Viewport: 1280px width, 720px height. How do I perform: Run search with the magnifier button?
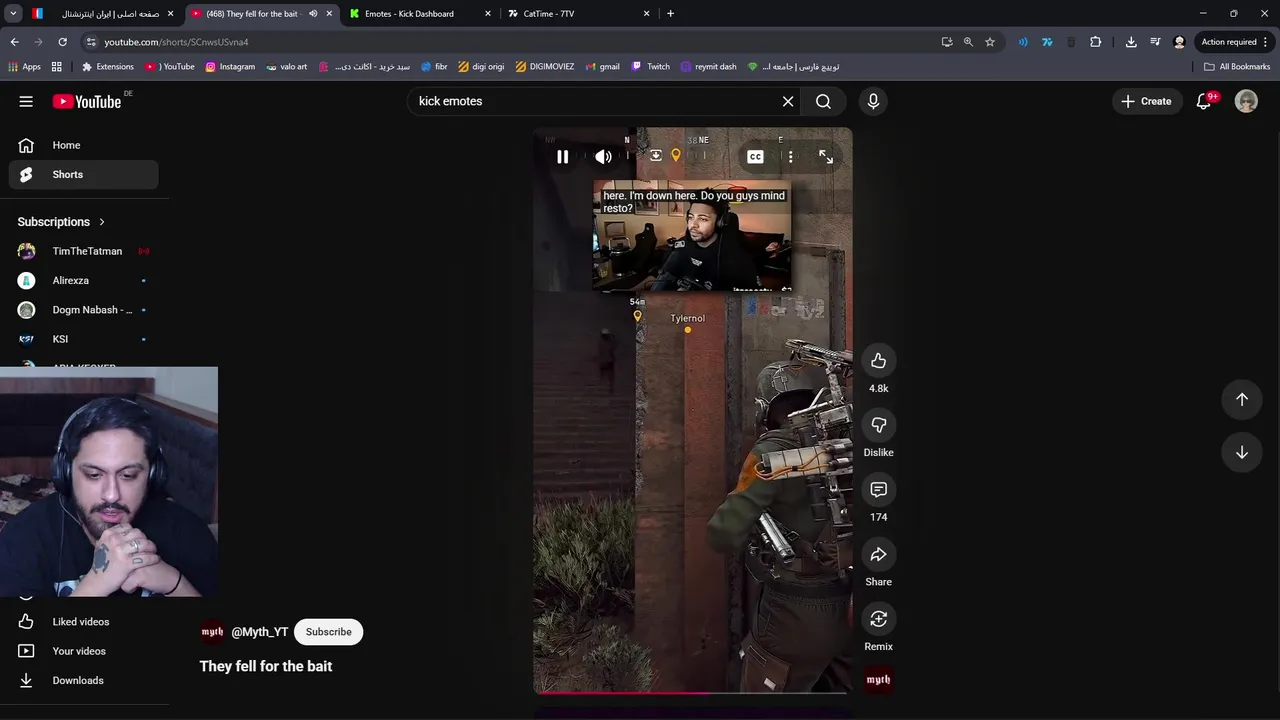coord(823,101)
